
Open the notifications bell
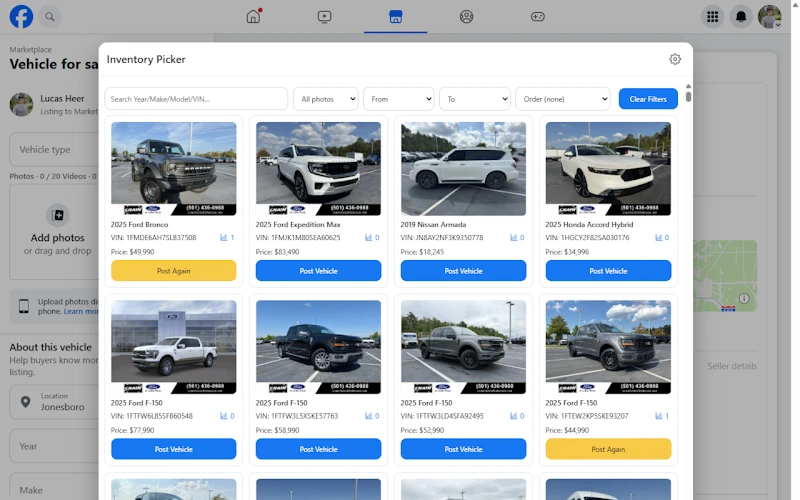pos(741,16)
